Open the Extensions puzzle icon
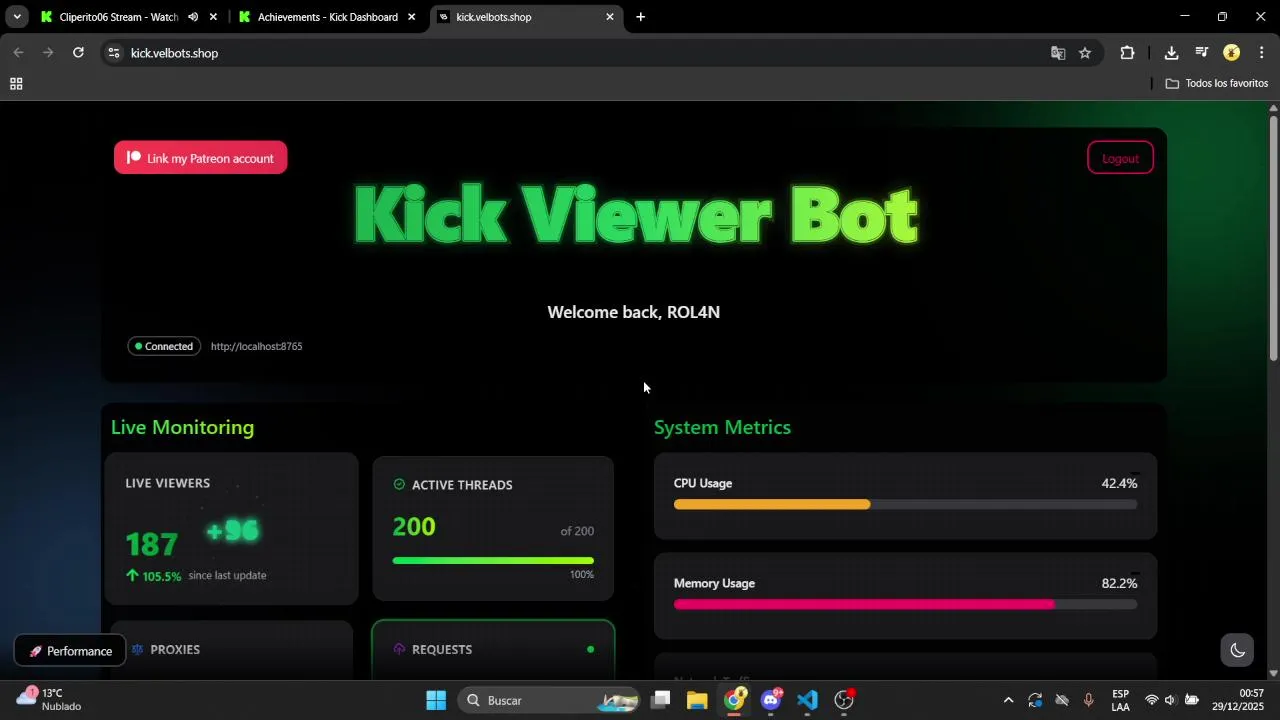Viewport: 1280px width, 720px height. tap(1127, 53)
